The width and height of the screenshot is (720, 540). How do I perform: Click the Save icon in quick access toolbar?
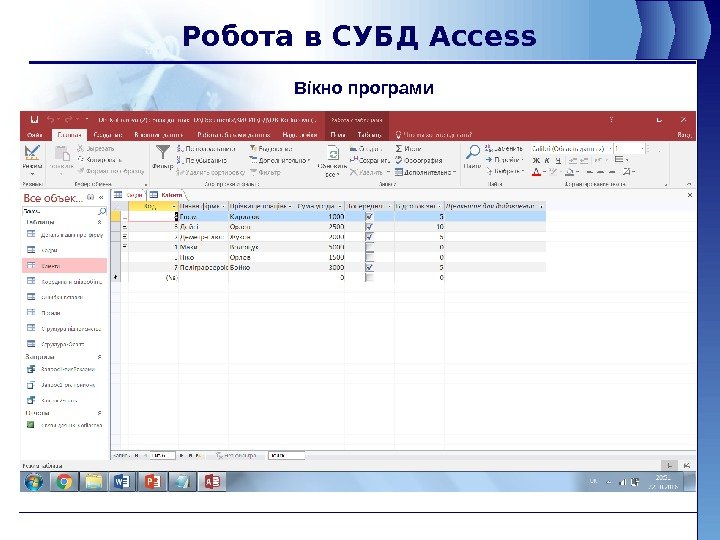[34, 119]
